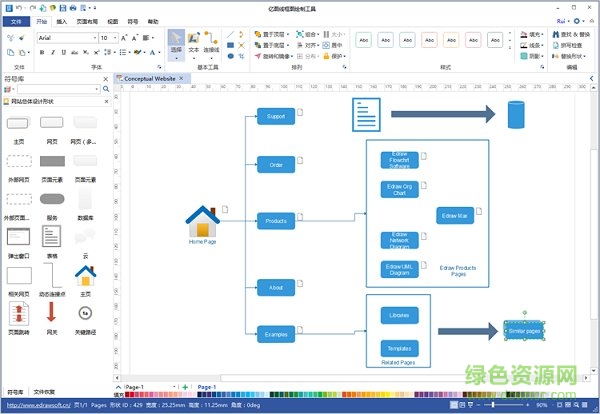Apply the first Abc style preset
The width and height of the screenshot is (600, 414).
pyautogui.click(x=364, y=40)
